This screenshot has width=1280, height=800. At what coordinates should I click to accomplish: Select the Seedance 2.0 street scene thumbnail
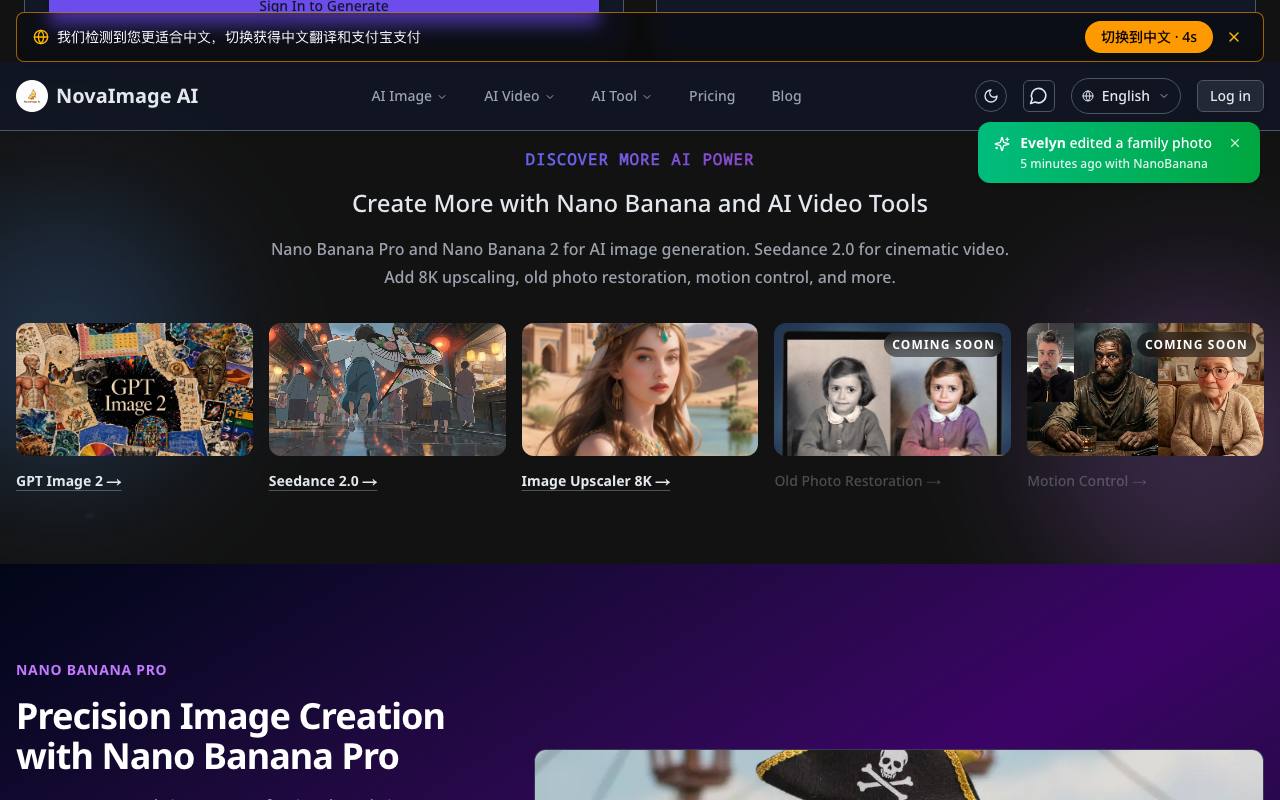pos(387,389)
